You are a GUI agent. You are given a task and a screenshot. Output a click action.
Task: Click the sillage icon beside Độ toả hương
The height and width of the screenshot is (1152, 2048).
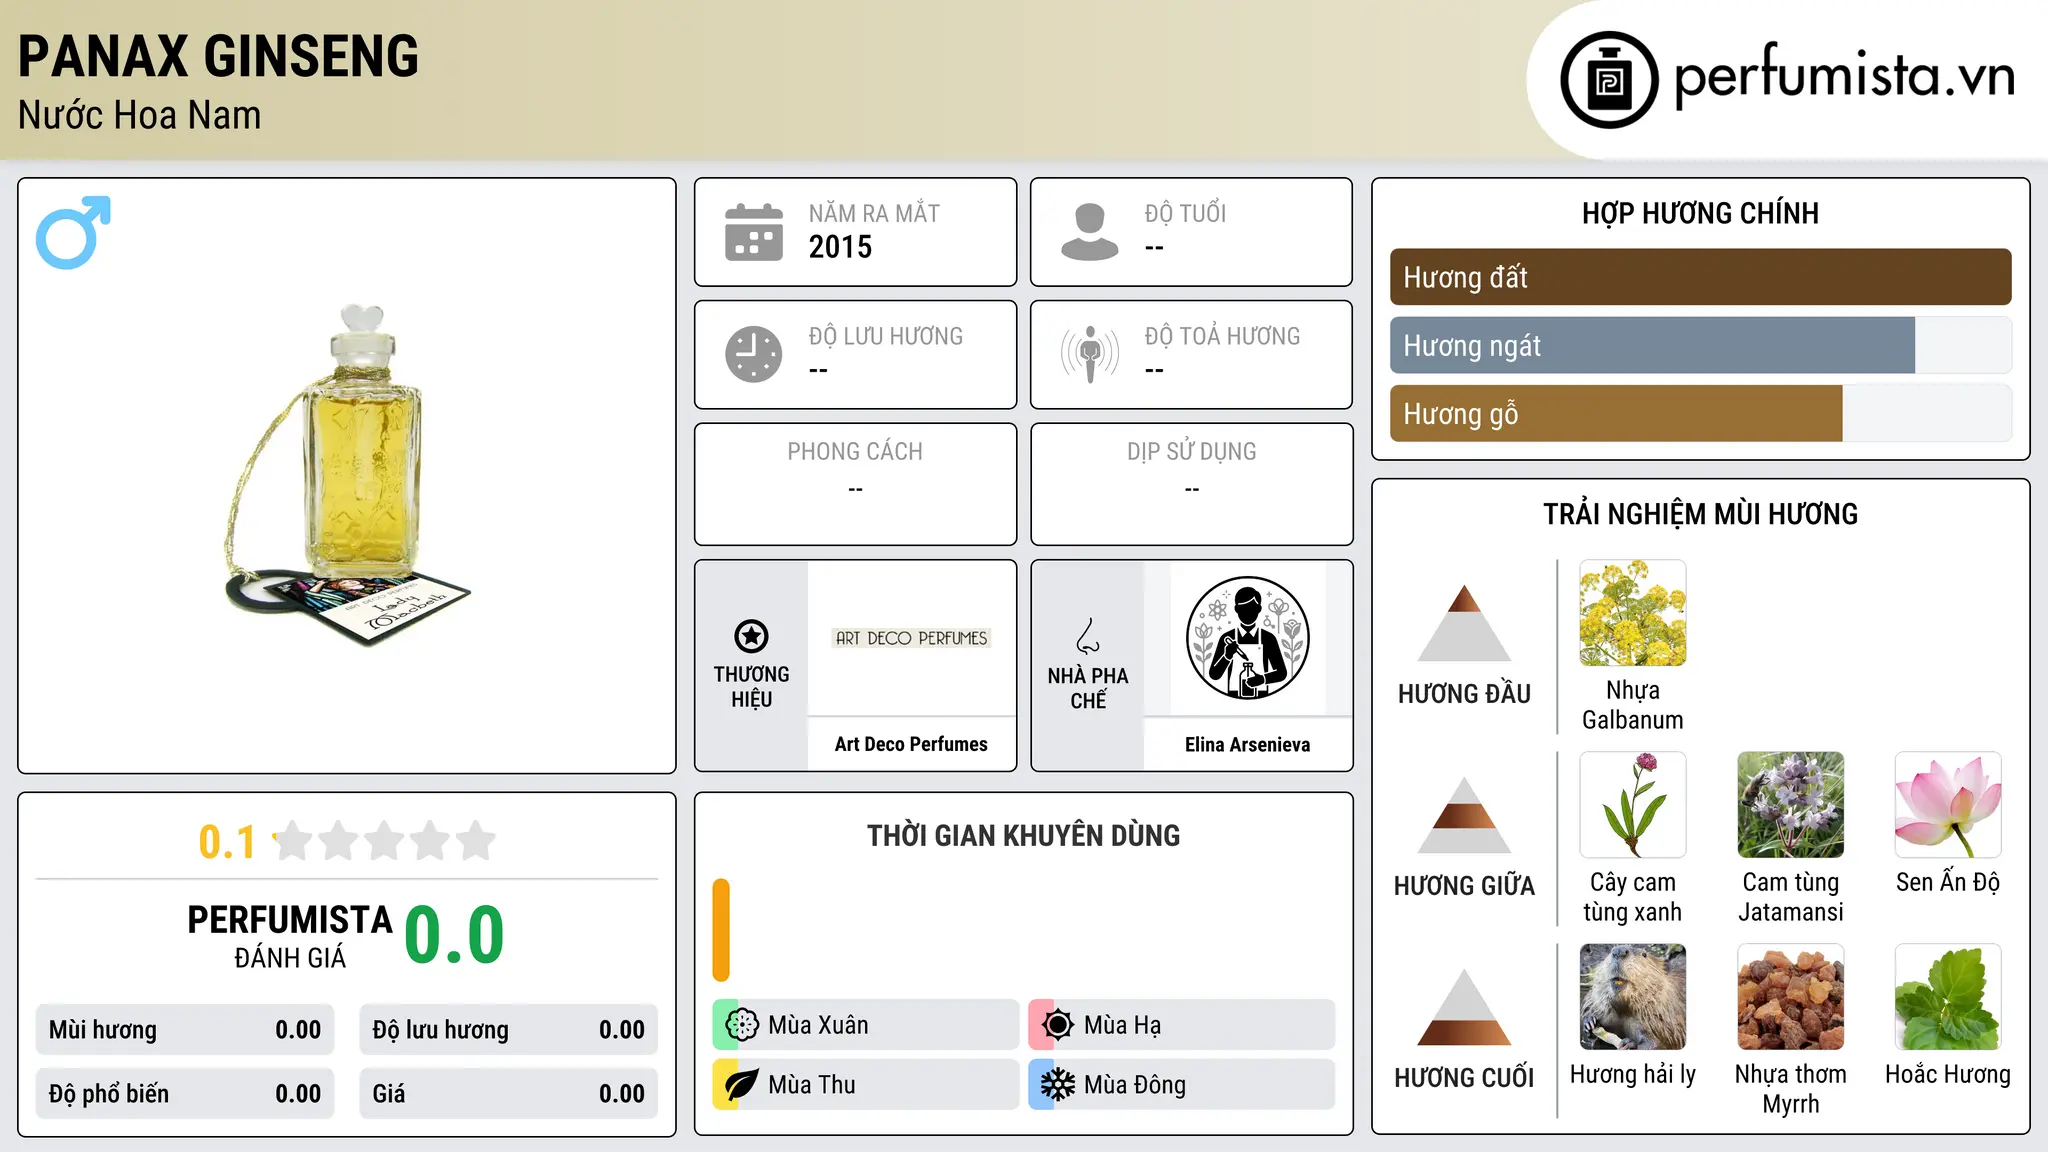[1090, 354]
